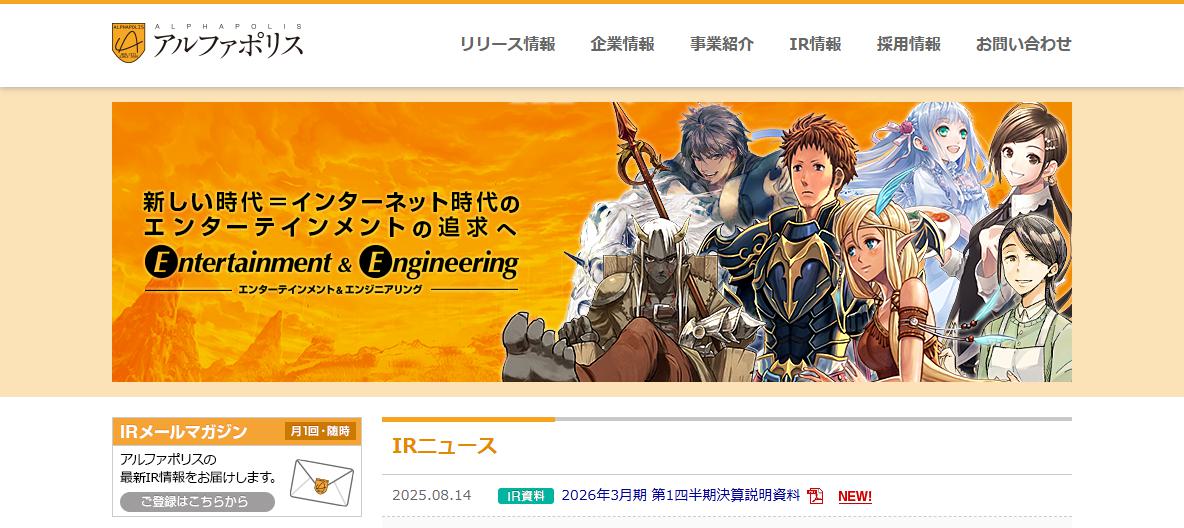This screenshot has width=1184, height=528.
Task: Click the black circle E of Engineering
Action: tap(375, 263)
